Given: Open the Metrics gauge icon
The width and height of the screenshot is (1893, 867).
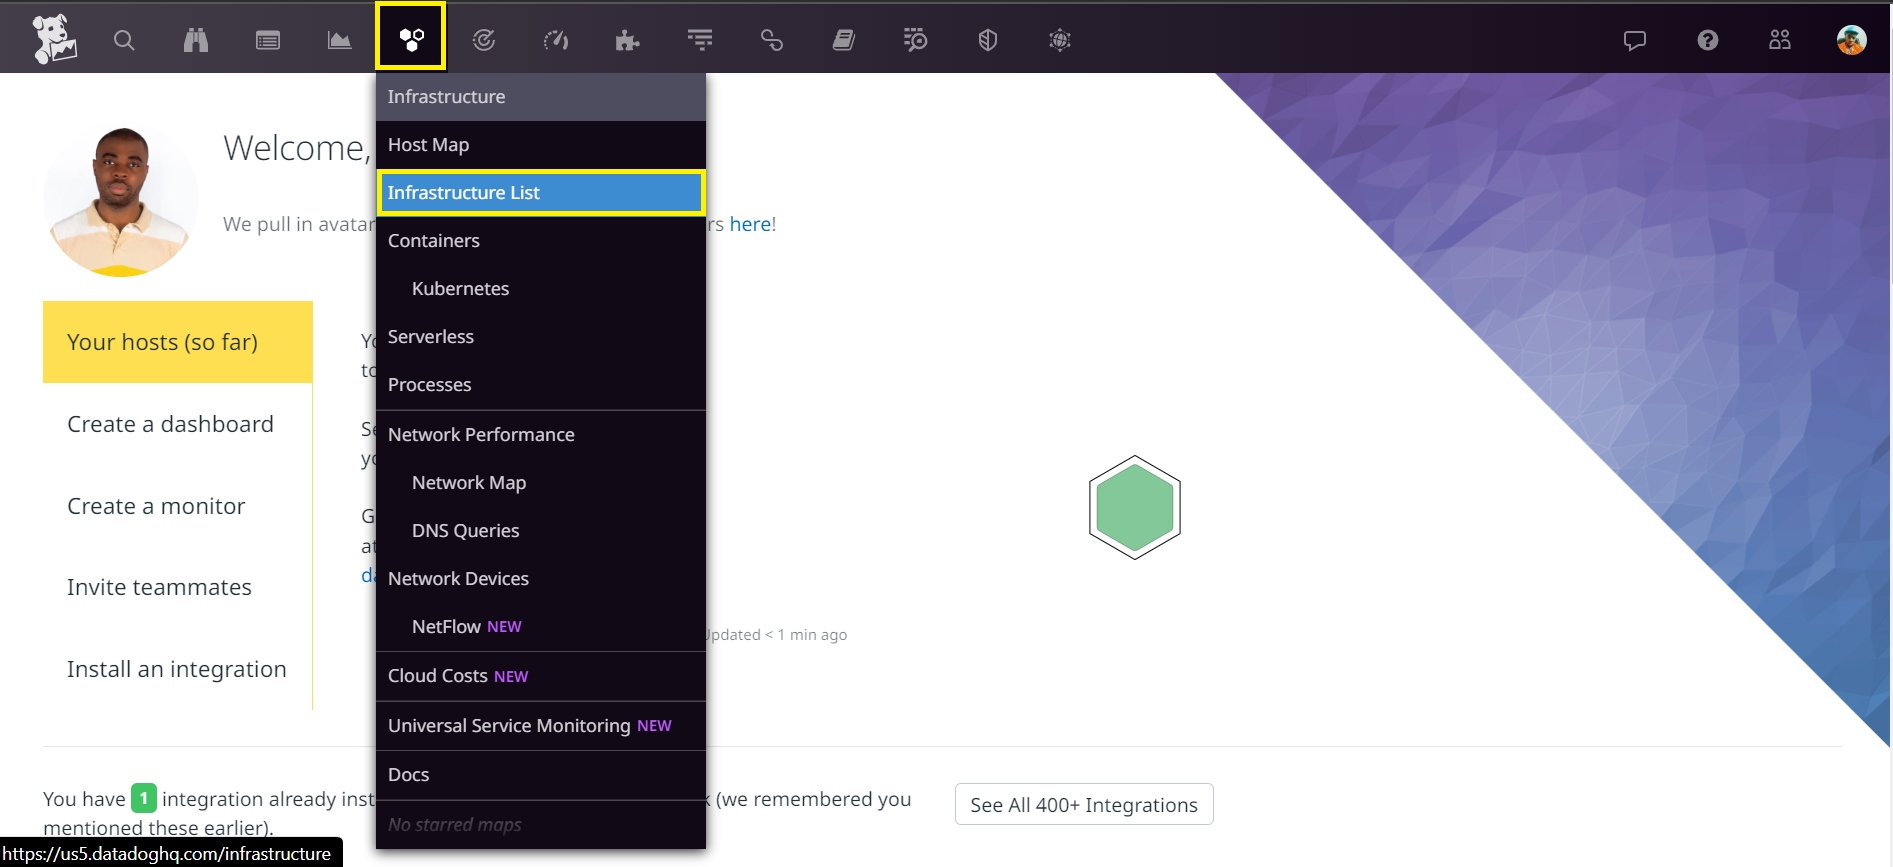Looking at the screenshot, I should (x=556, y=40).
